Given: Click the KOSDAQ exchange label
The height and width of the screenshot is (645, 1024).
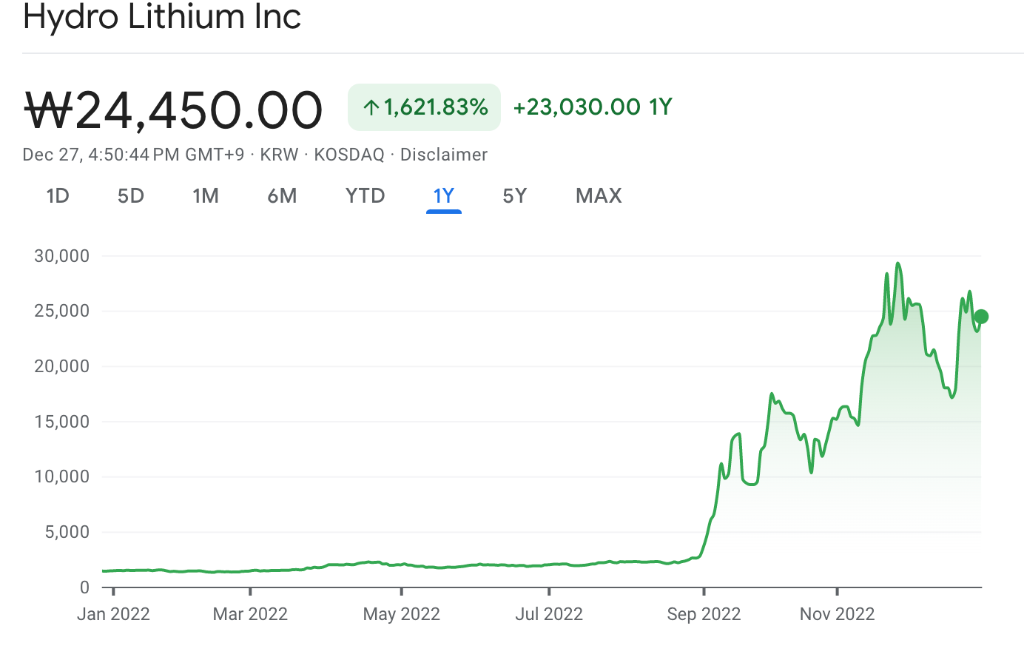Looking at the screenshot, I should pos(349,155).
